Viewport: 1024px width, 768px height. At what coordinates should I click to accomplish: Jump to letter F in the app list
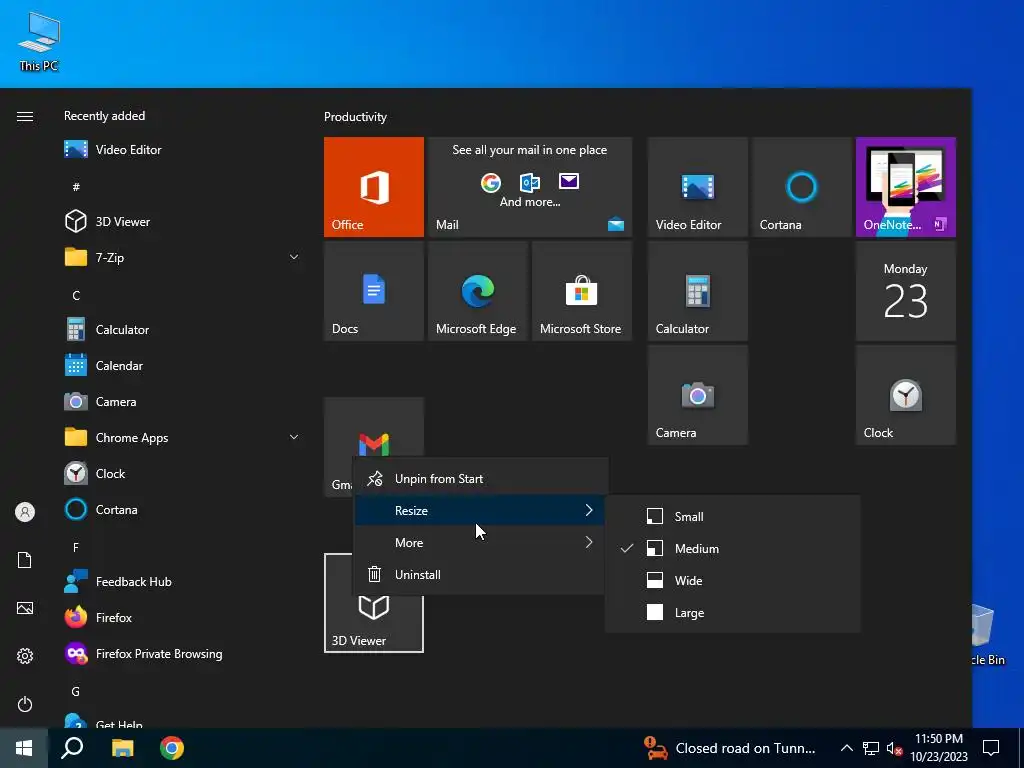[x=76, y=547]
